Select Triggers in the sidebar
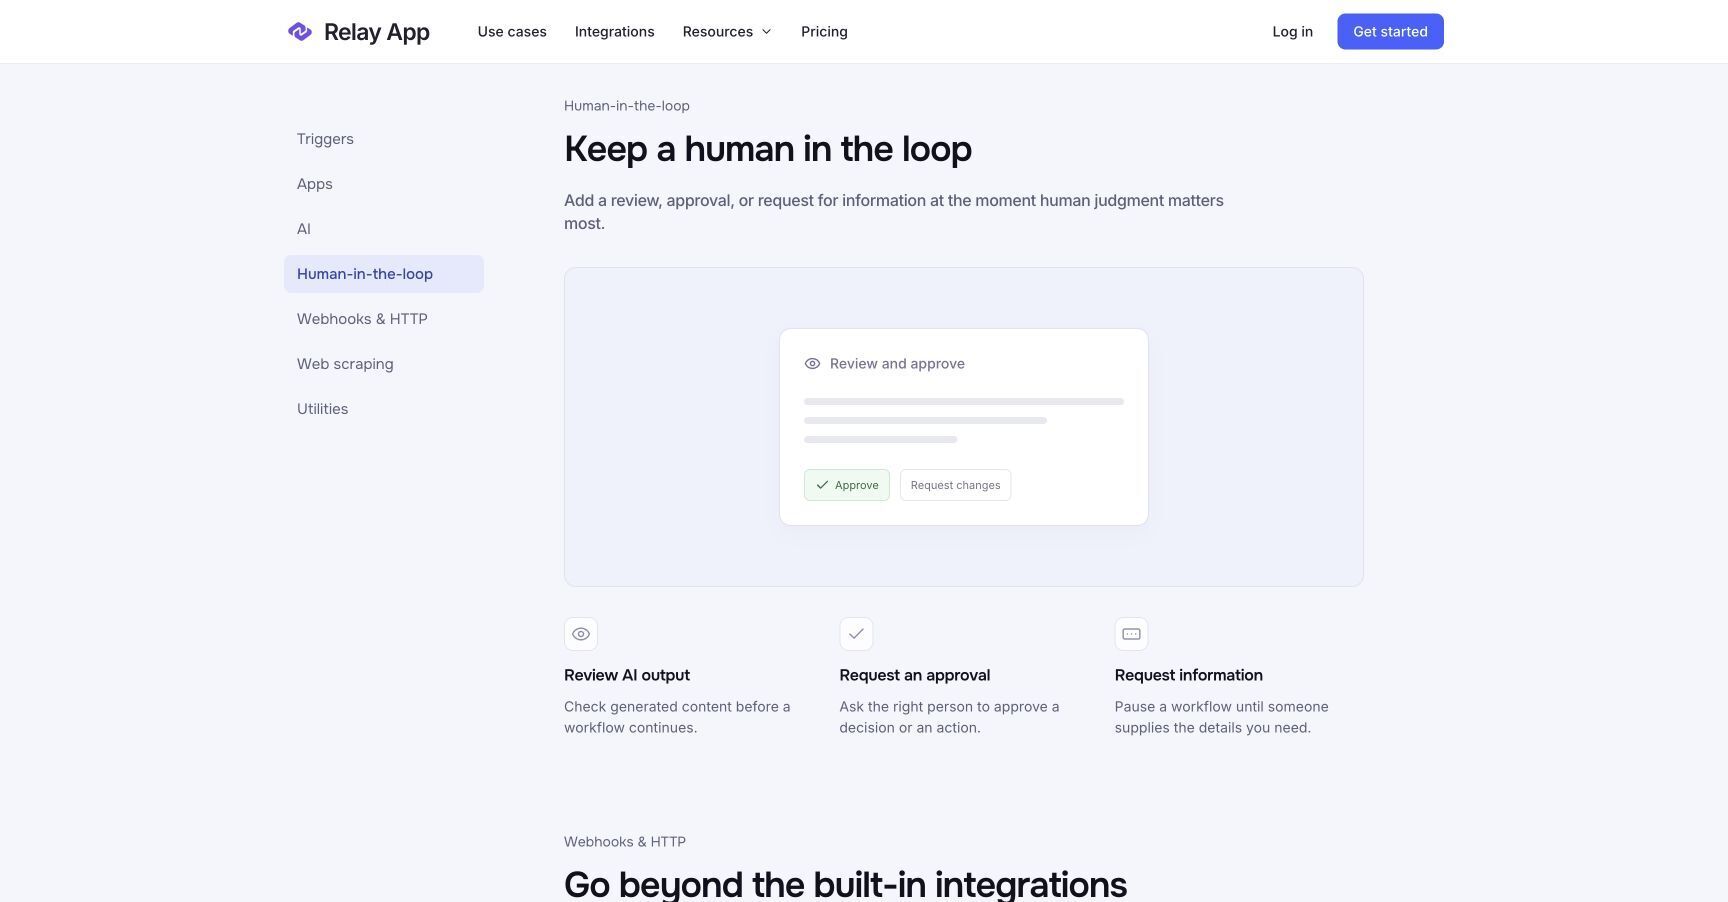The width and height of the screenshot is (1728, 902). coord(384,139)
